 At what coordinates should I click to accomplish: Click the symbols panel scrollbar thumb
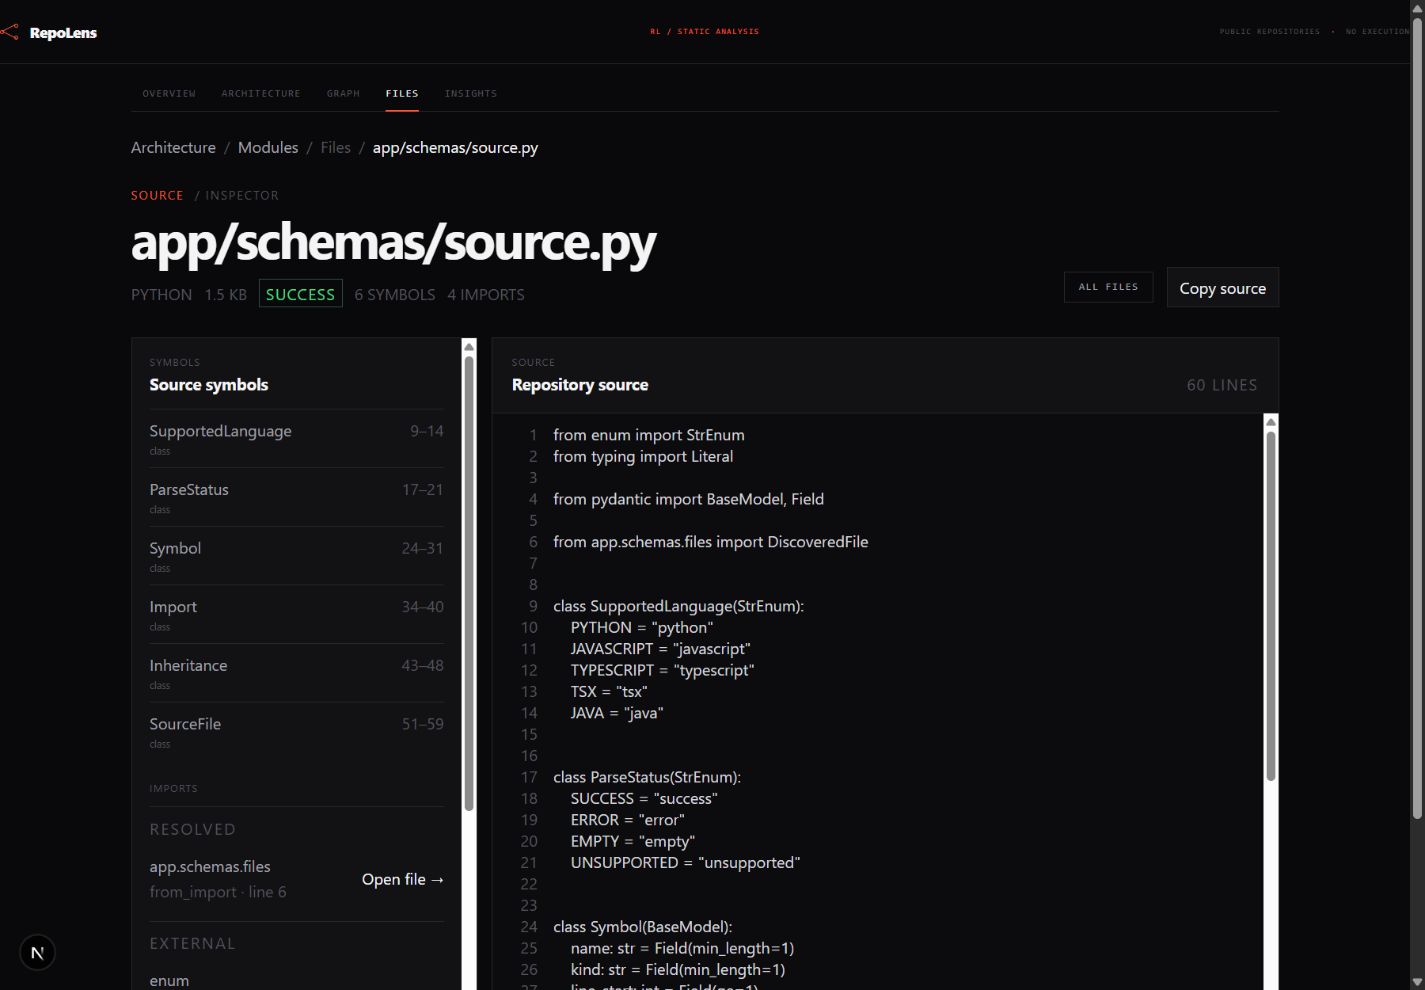click(469, 583)
